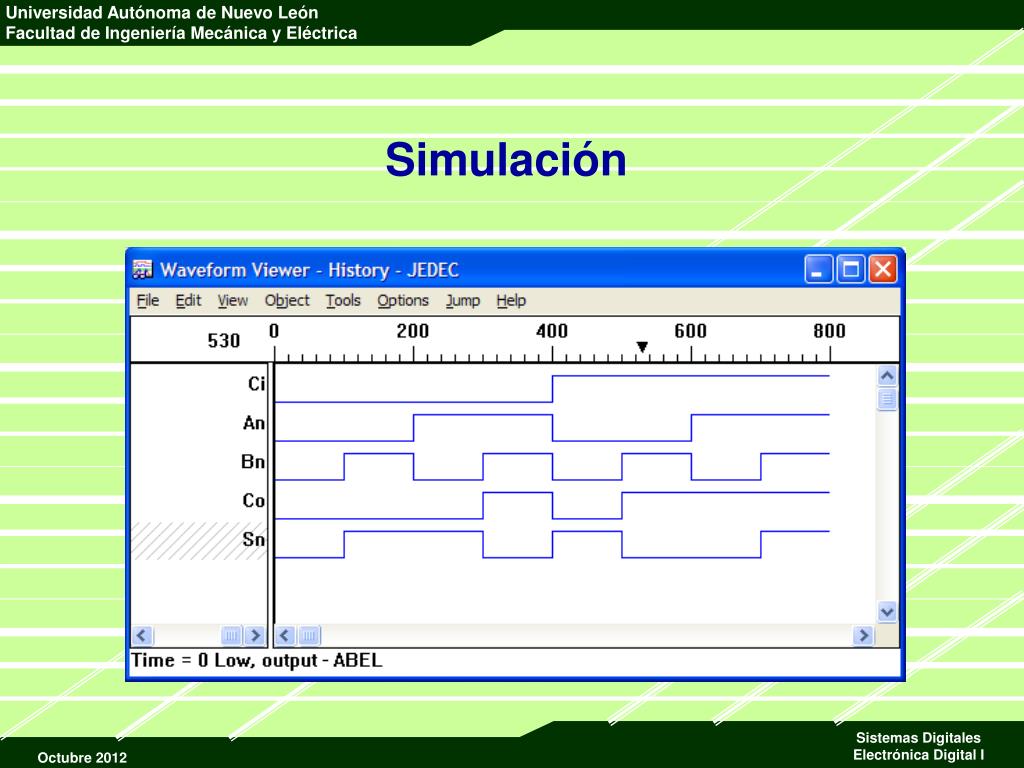Click left arrow of waveform pane scrollbar
This screenshot has width=1024, height=768.
285,635
